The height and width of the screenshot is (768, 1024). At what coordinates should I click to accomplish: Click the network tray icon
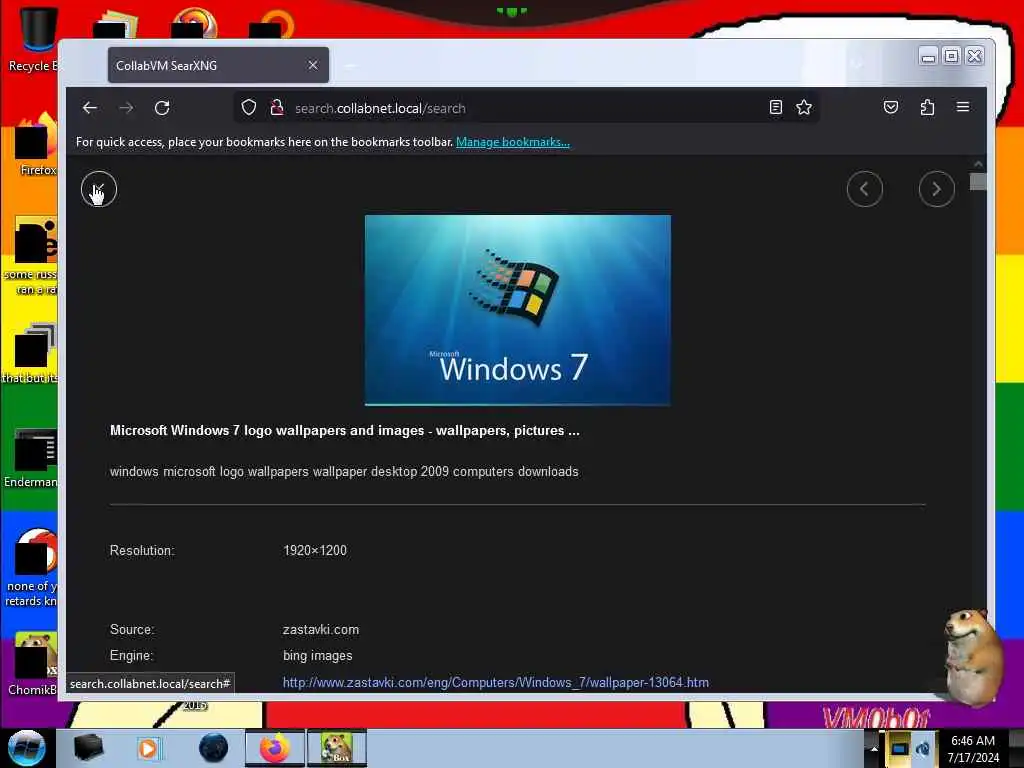tap(923, 748)
